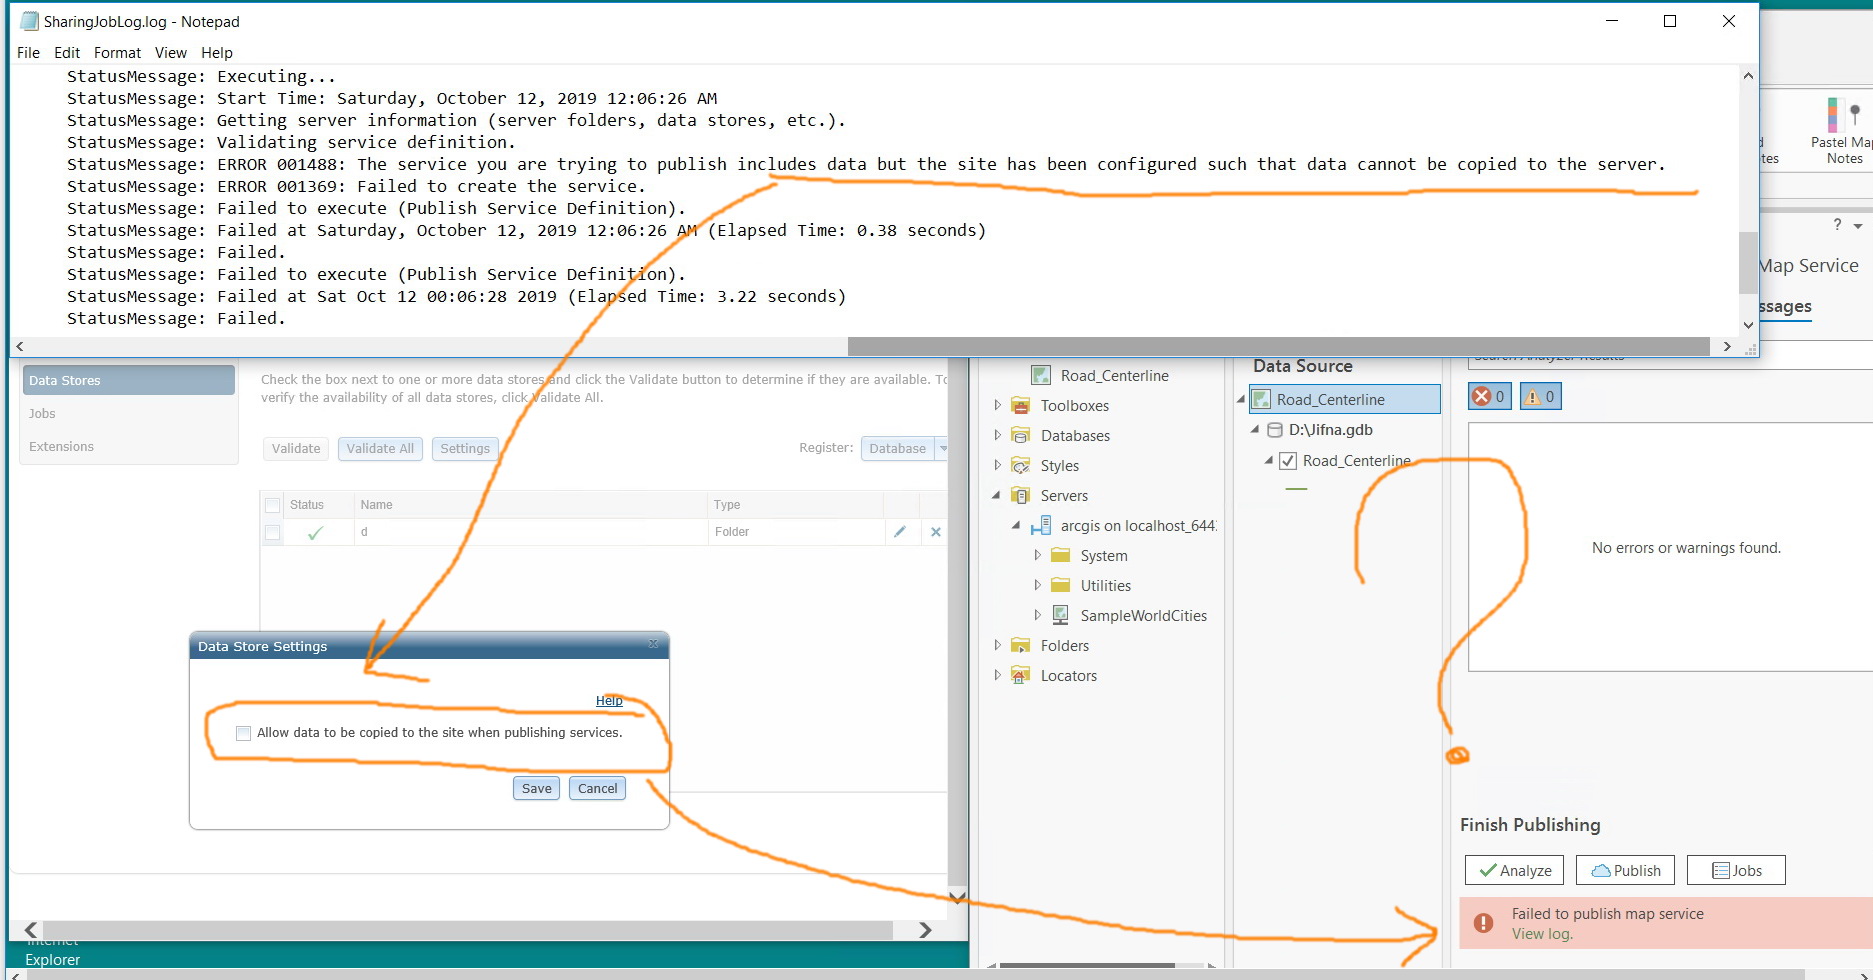Open the View menu in Notepad
1873x980 pixels.
coord(170,53)
